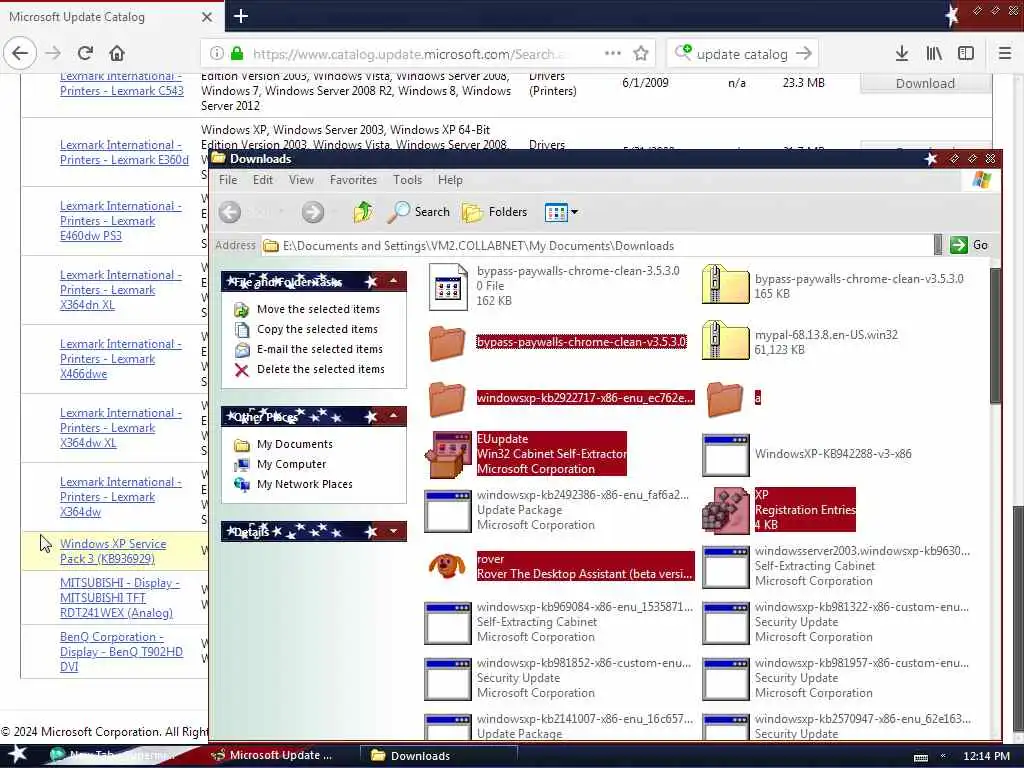Open the browser hamburger menu

pos(1004,54)
